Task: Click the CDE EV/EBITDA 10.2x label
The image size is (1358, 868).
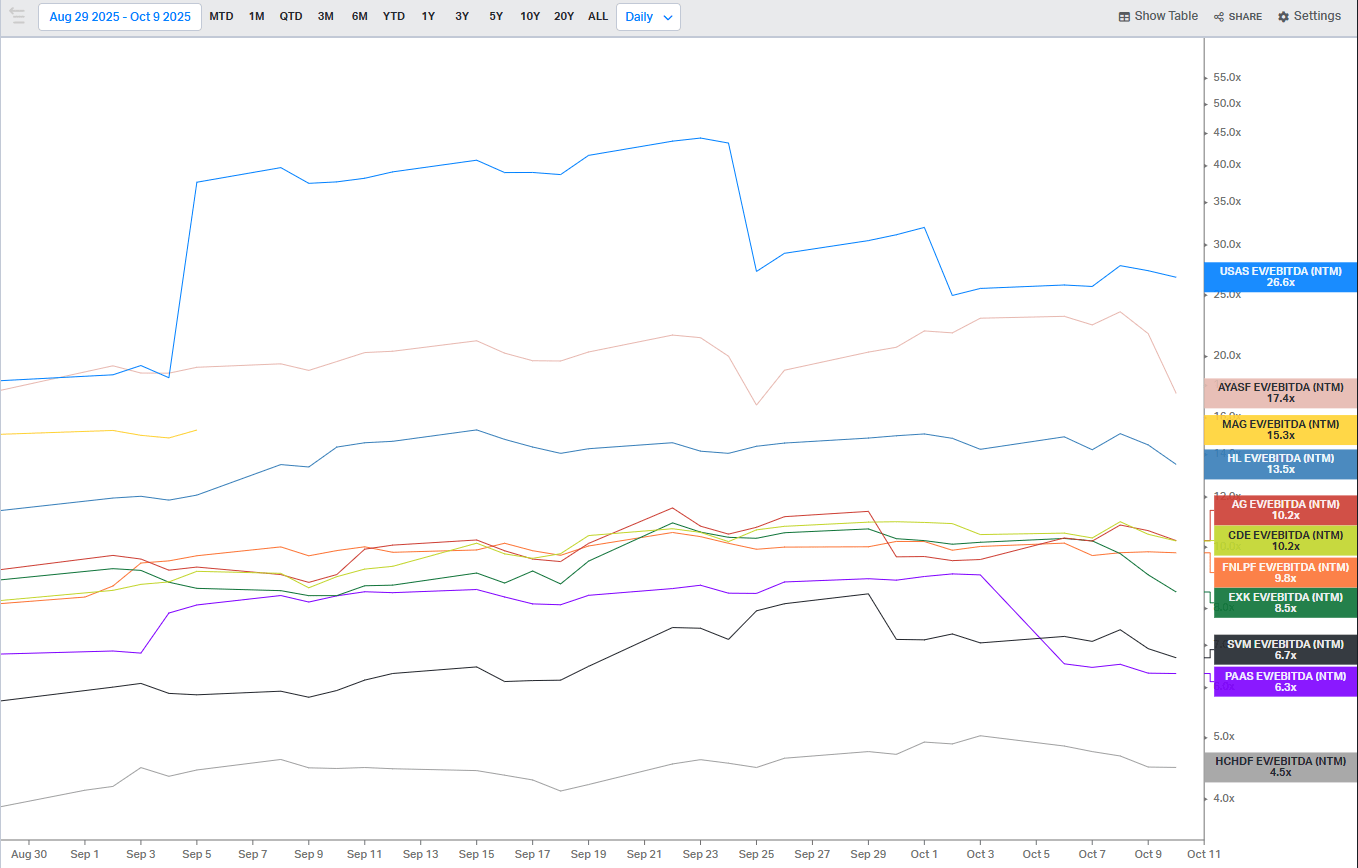Action: click(1285, 541)
